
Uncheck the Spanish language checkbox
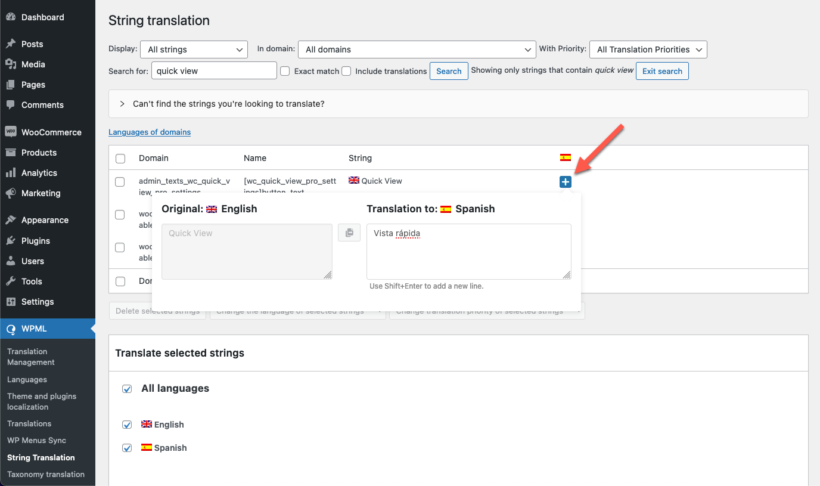127,448
